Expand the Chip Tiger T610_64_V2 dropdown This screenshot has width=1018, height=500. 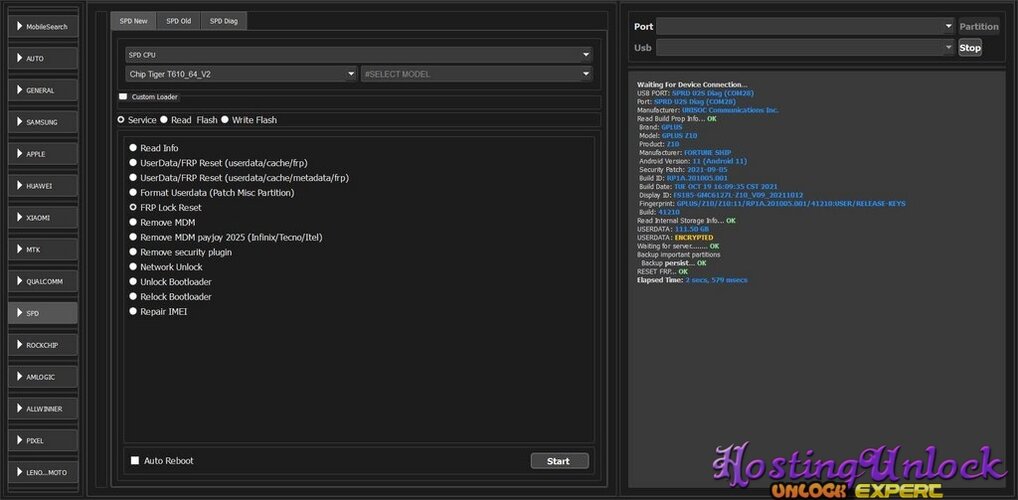(242, 74)
